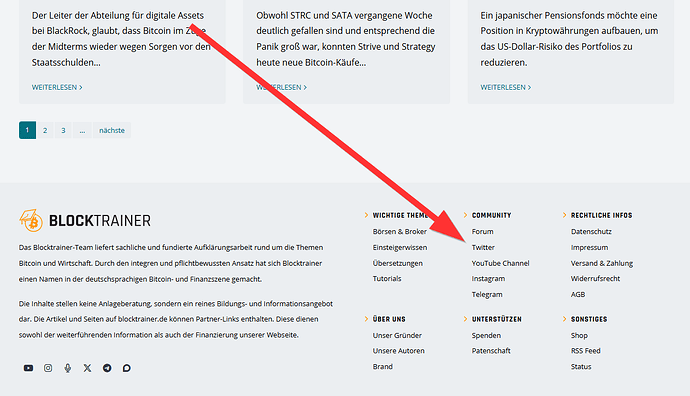Click the Blocktrainer logo
The height and width of the screenshot is (396, 690).
coord(84,220)
